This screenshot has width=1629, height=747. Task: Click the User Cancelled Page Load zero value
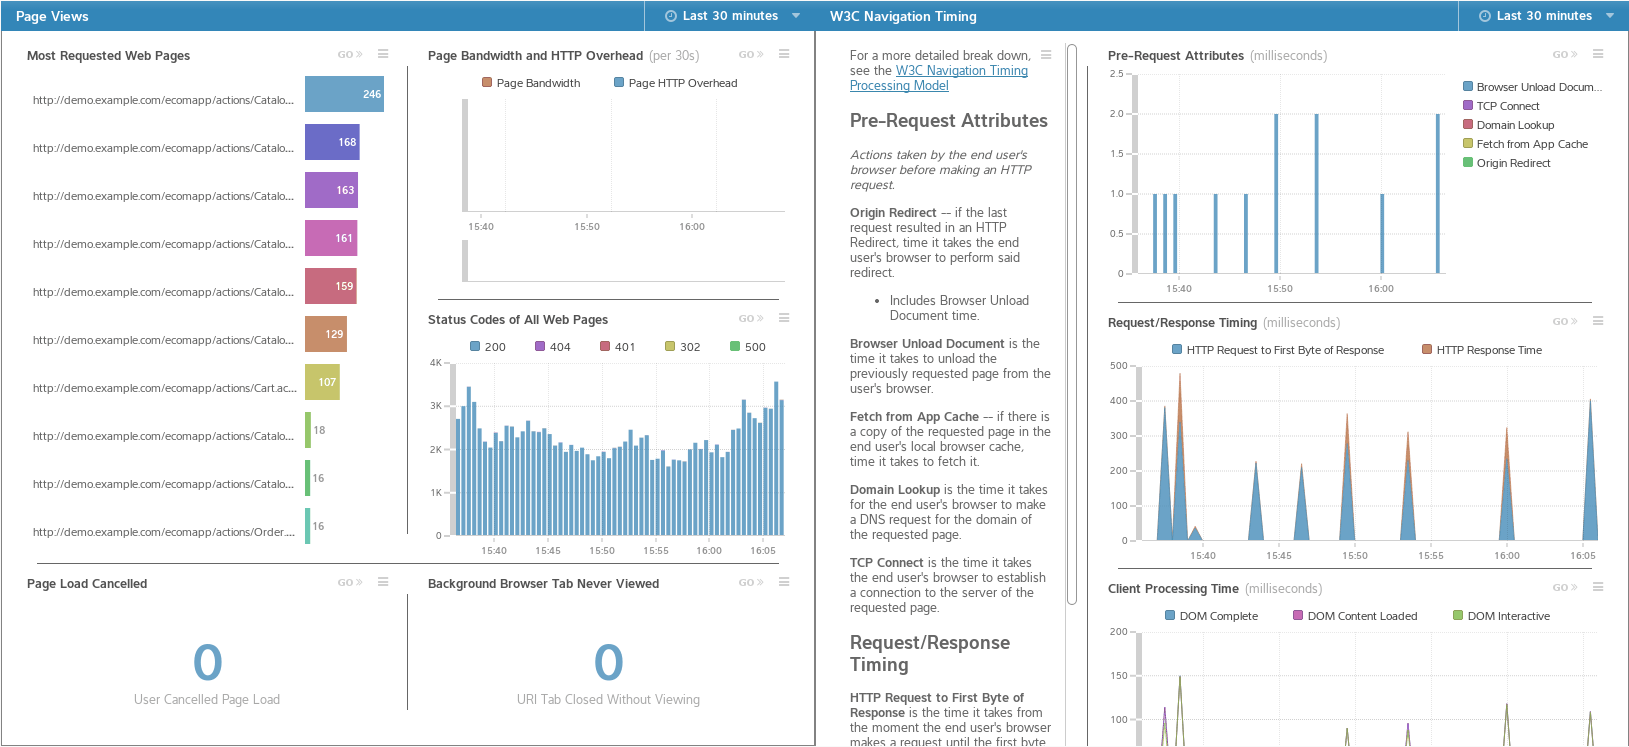[x=208, y=662]
